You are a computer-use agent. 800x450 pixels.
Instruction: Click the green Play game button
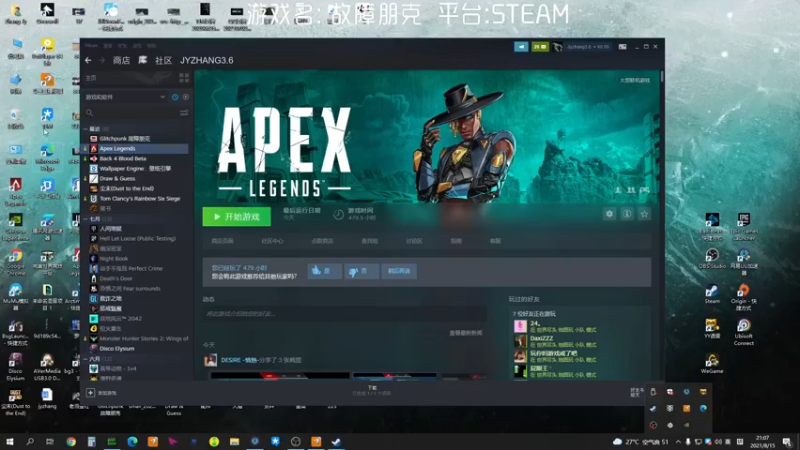click(x=237, y=217)
